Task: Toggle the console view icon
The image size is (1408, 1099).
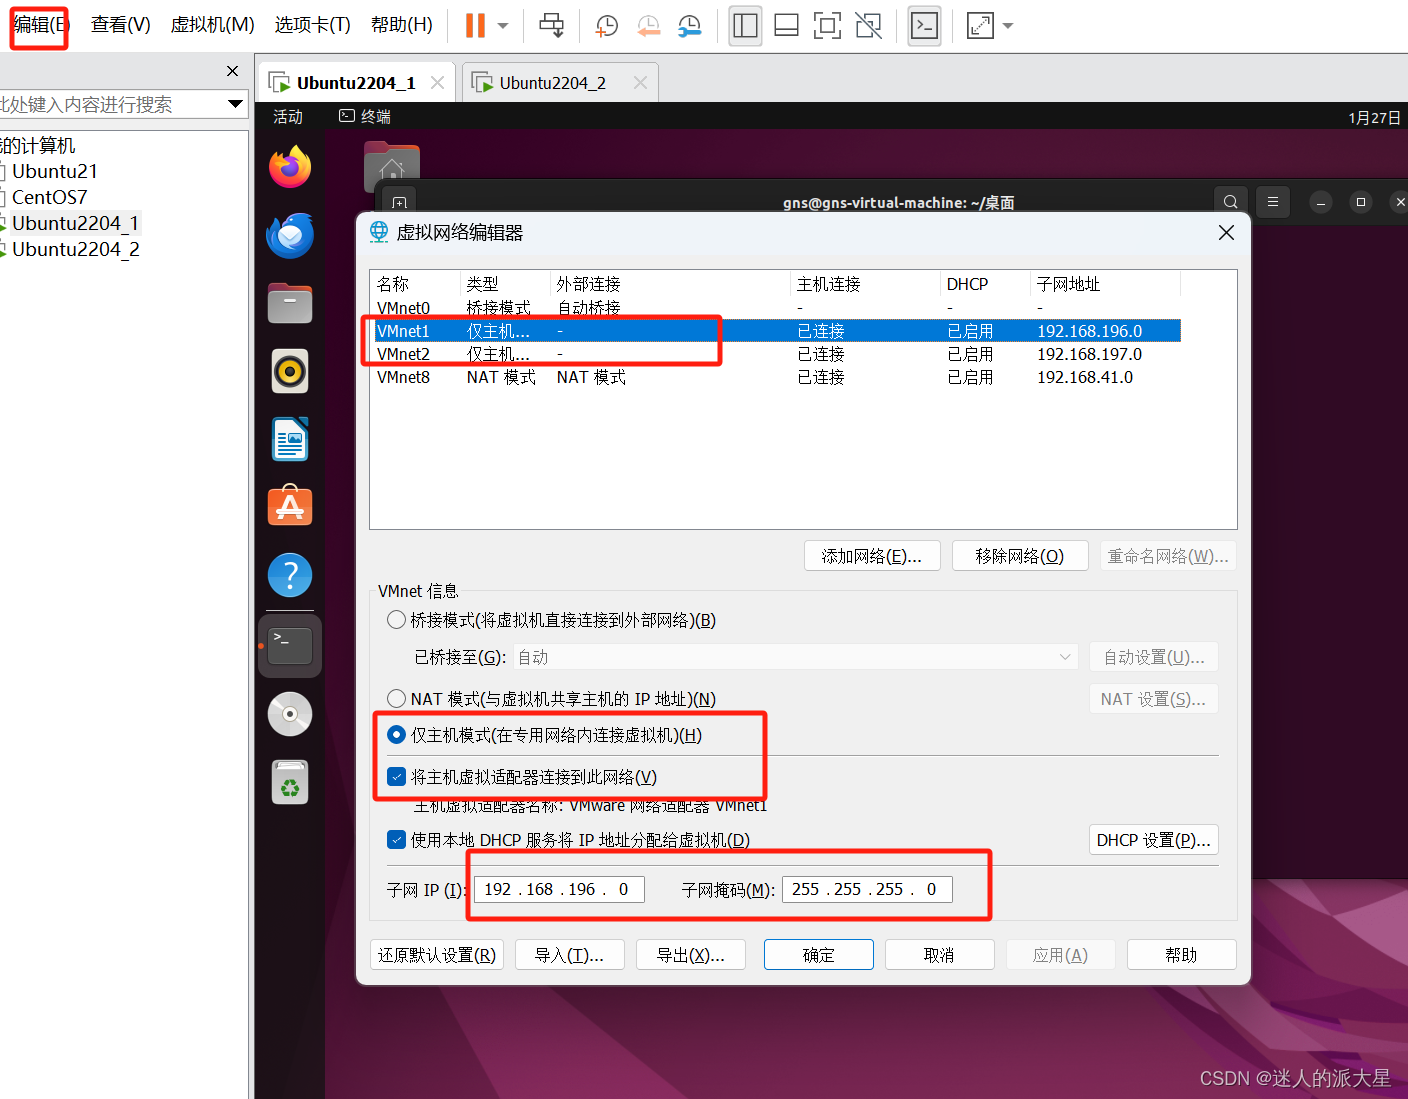Action: [924, 26]
